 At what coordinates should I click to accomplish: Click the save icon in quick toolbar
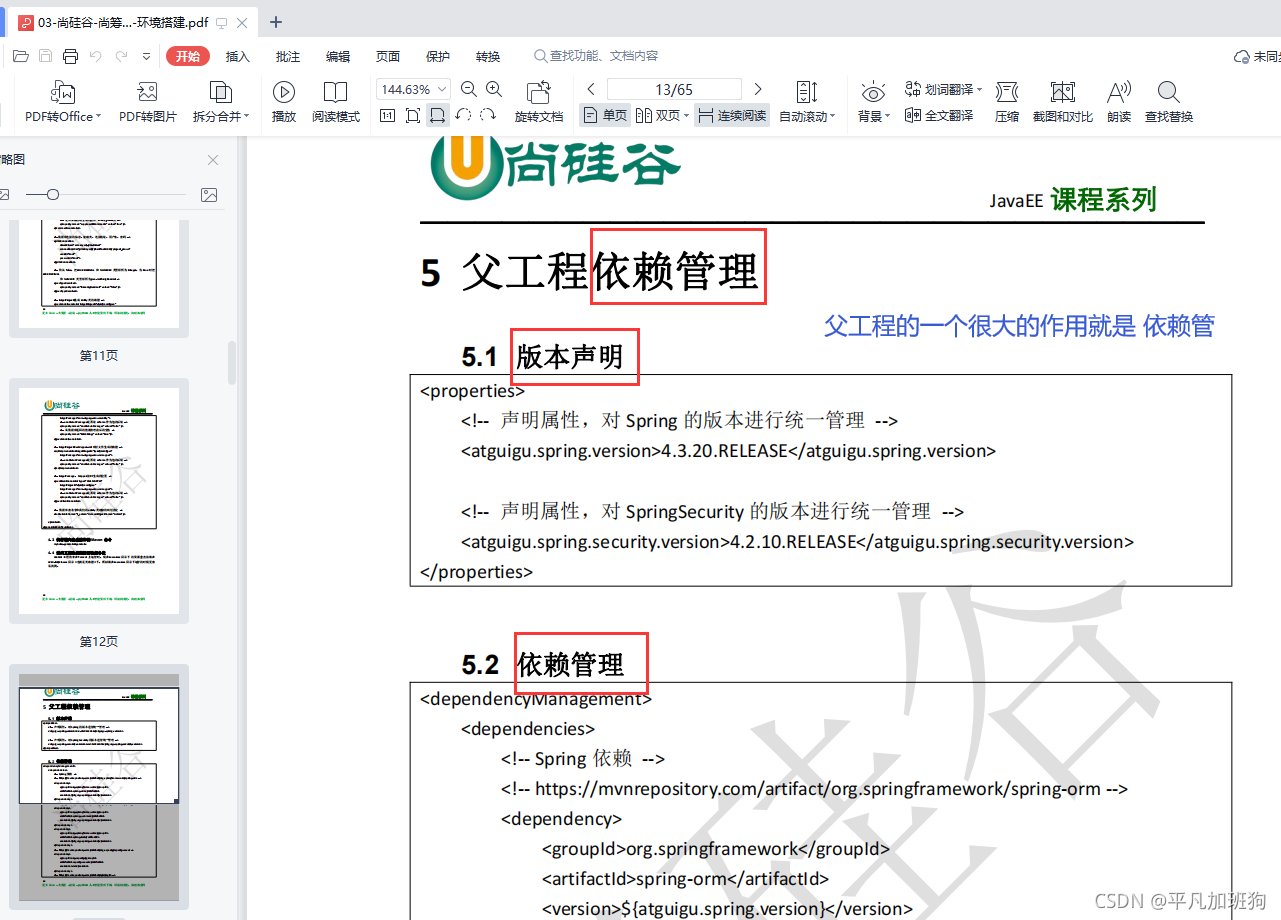pyautogui.click(x=46, y=56)
